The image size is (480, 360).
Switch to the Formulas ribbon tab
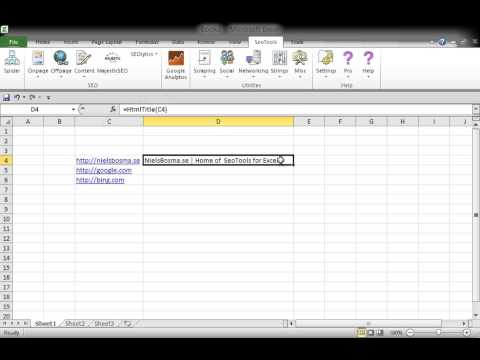147,42
